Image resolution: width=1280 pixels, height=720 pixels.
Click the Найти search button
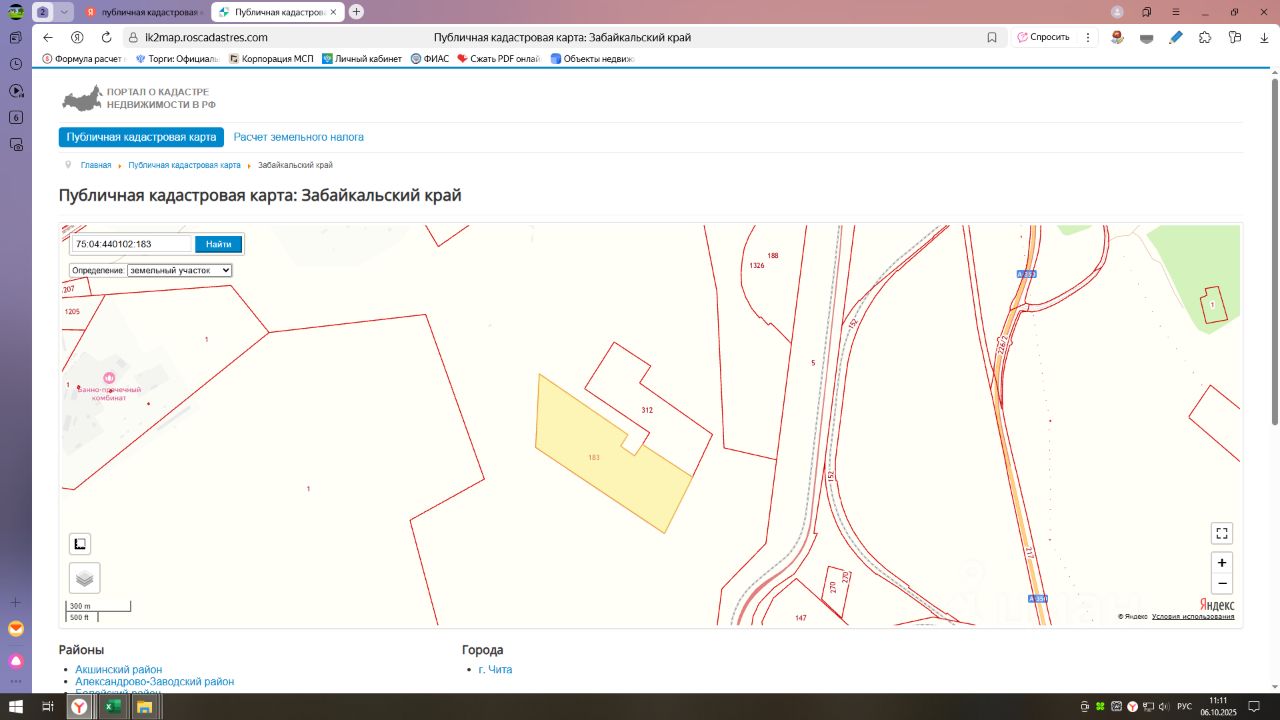218,244
